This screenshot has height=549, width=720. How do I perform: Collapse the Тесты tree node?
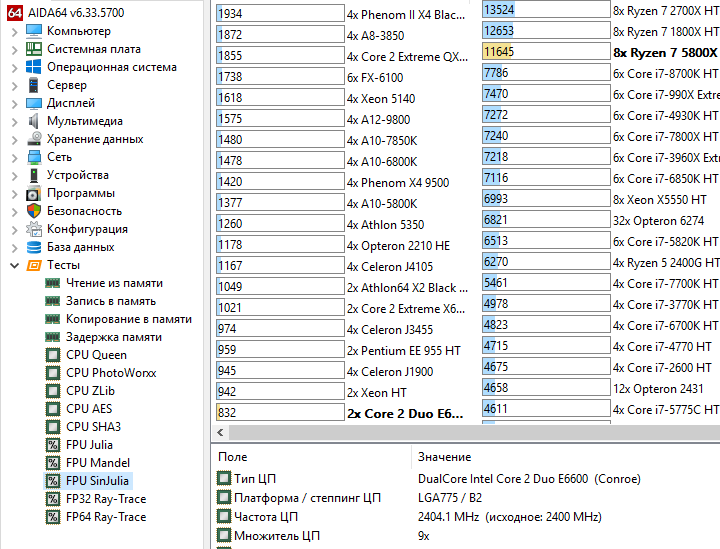14,265
